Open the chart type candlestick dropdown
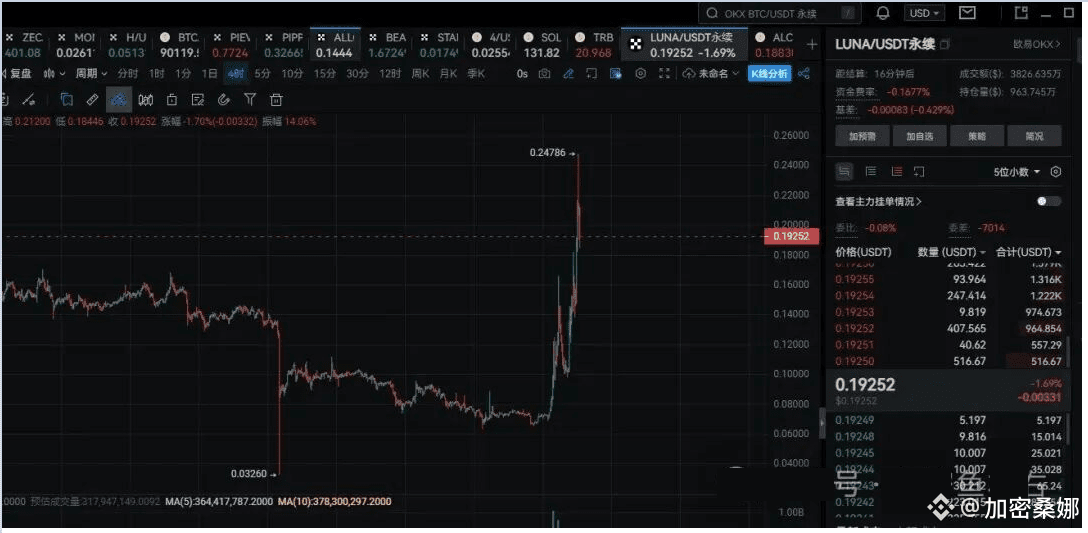 (54, 73)
